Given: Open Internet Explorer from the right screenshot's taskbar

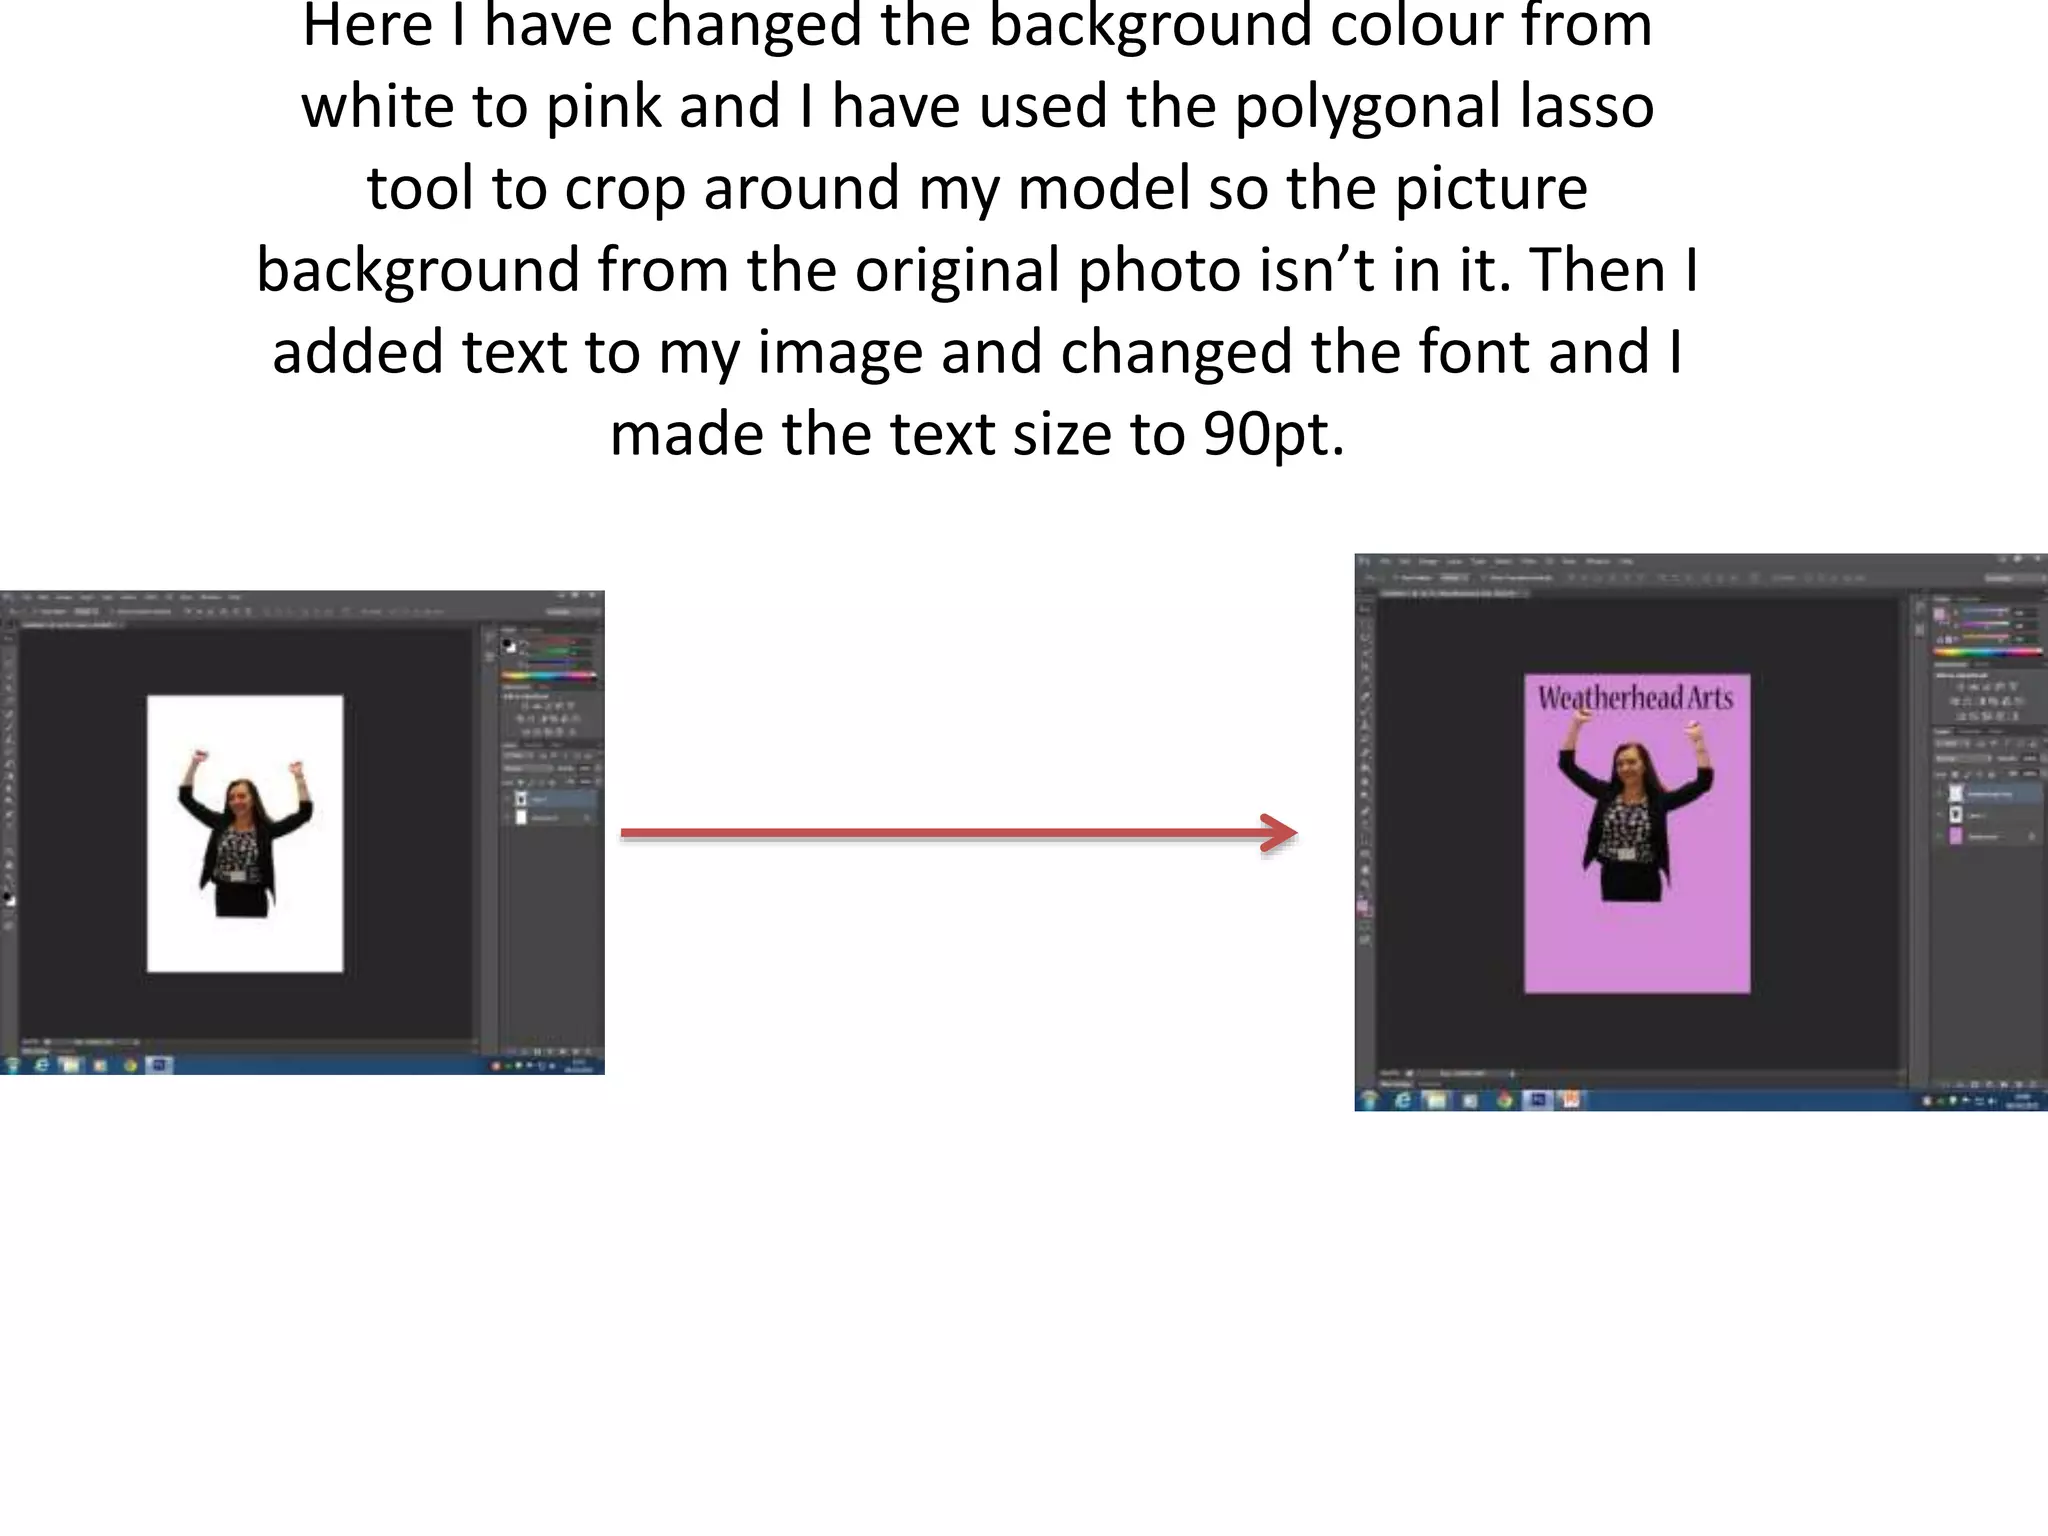Looking at the screenshot, I should pyautogui.click(x=1403, y=1100).
